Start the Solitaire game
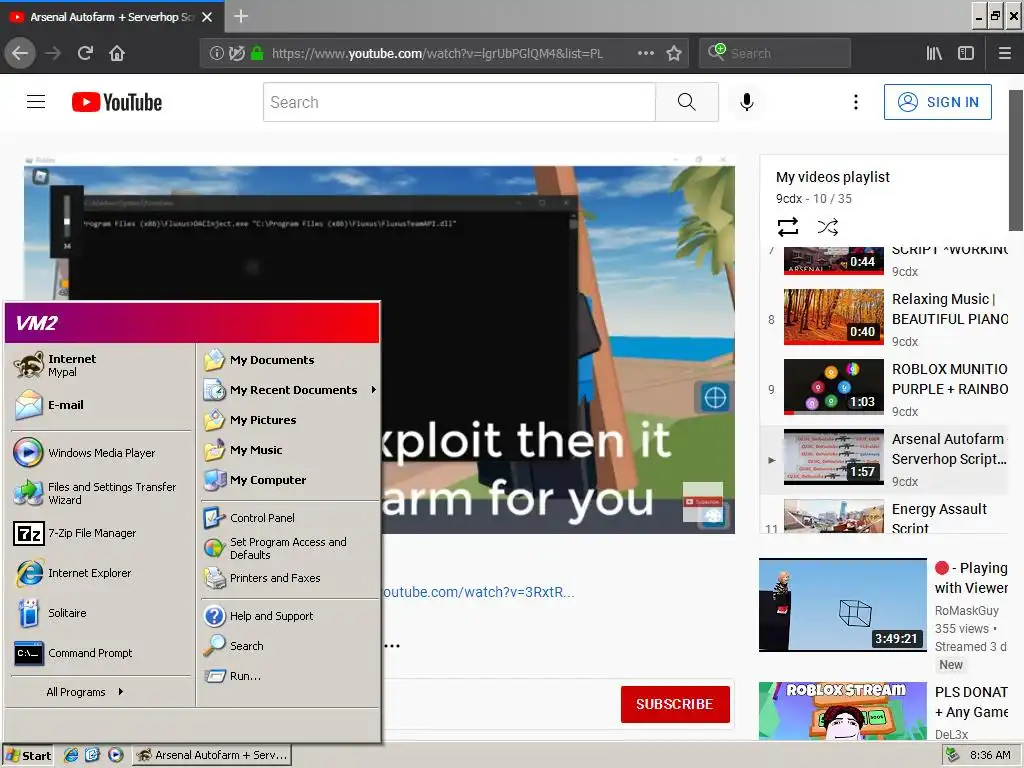1024x768 pixels. pyautogui.click(x=50, y=613)
